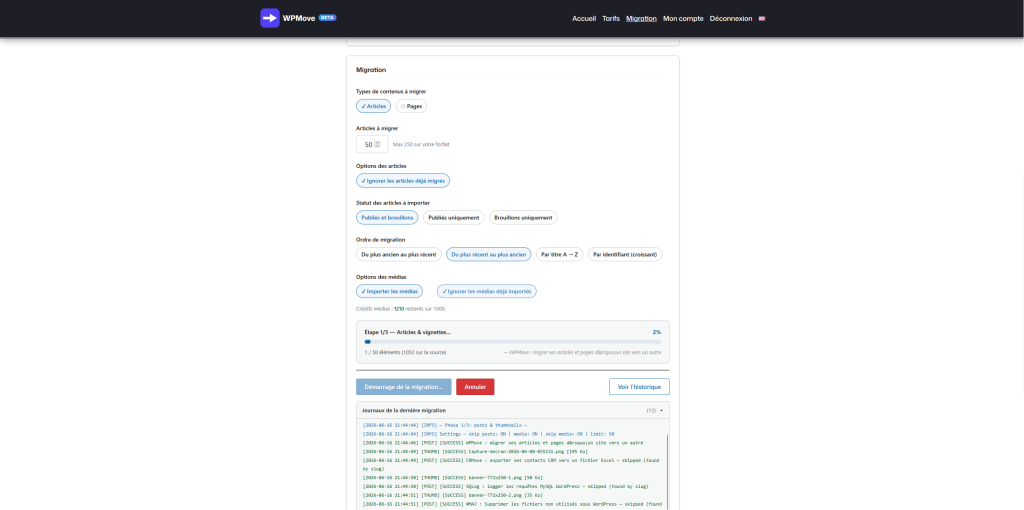Open the Accueil menu item
This screenshot has width=1024, height=510.
pyautogui.click(x=584, y=19)
